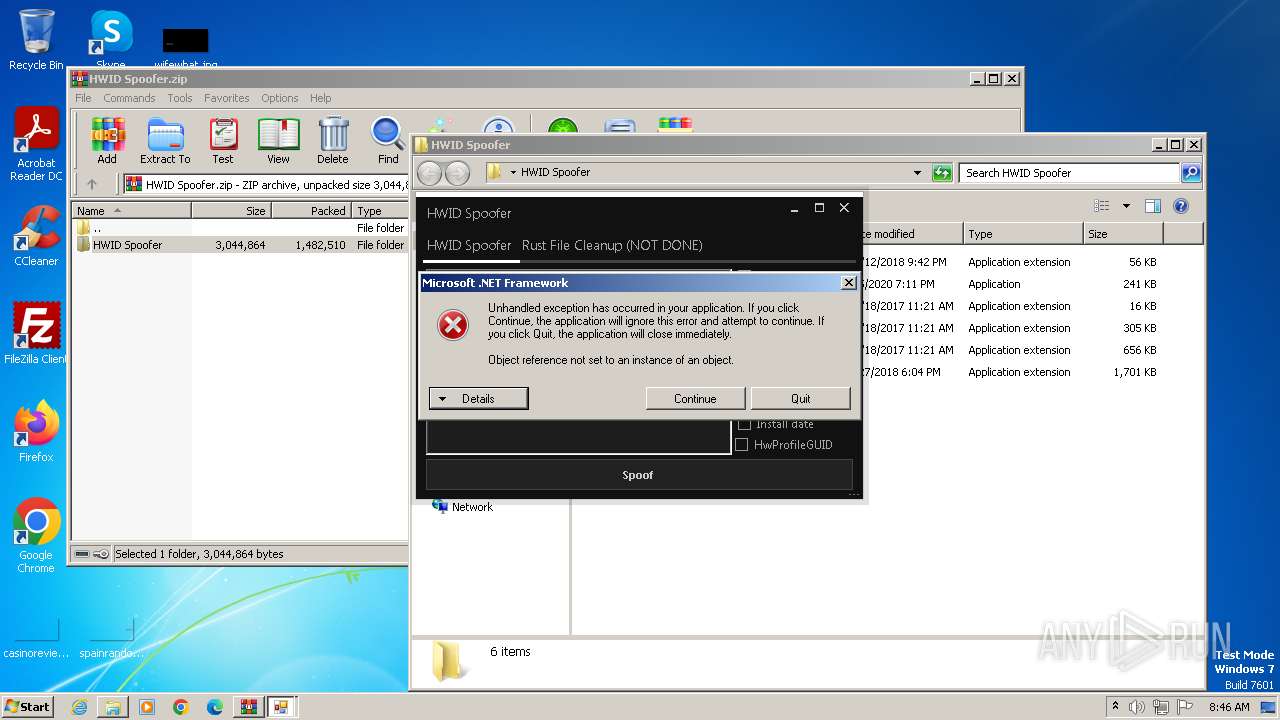Click the Find magnifier icon in WinRAR
The image size is (1280, 720).
tap(388, 141)
